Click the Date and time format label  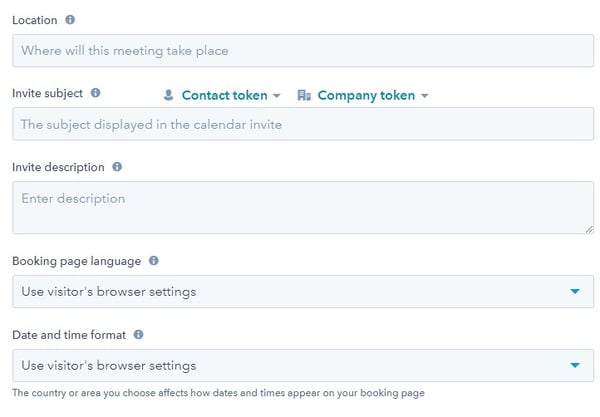tap(68, 335)
